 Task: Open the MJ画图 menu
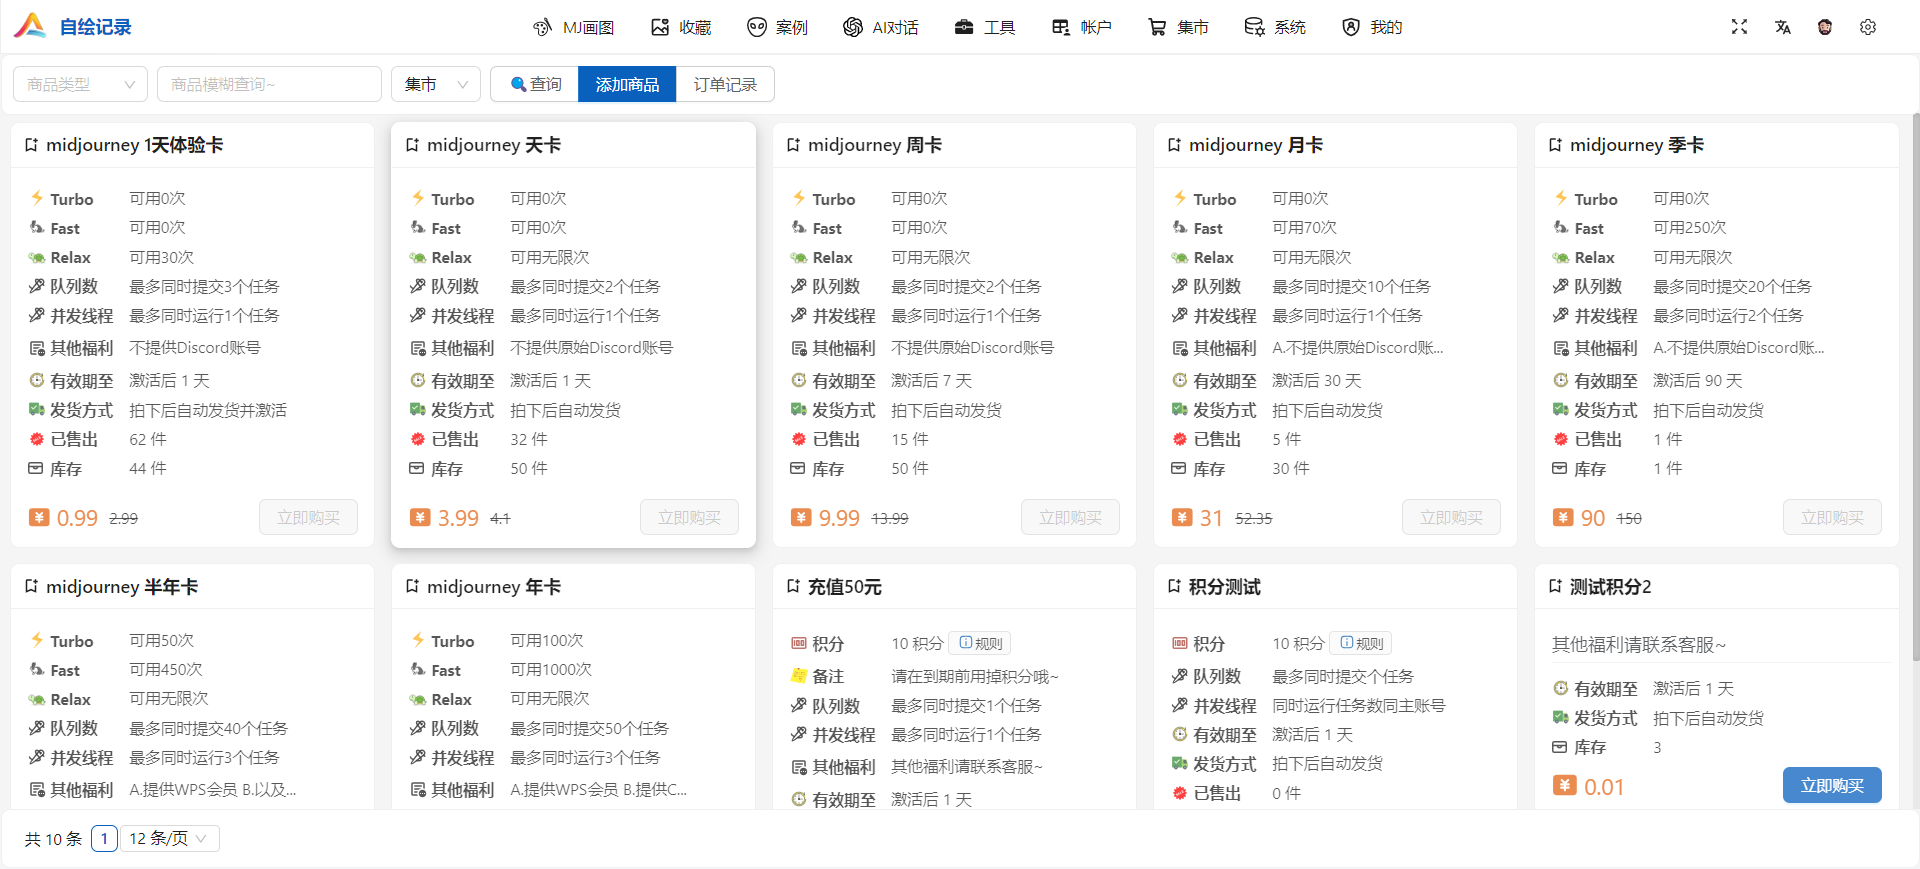tap(573, 27)
